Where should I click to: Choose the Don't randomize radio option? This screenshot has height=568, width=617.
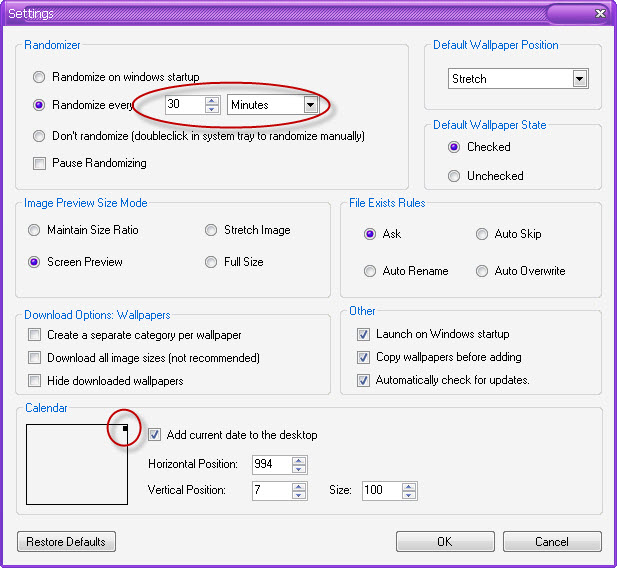[39, 136]
